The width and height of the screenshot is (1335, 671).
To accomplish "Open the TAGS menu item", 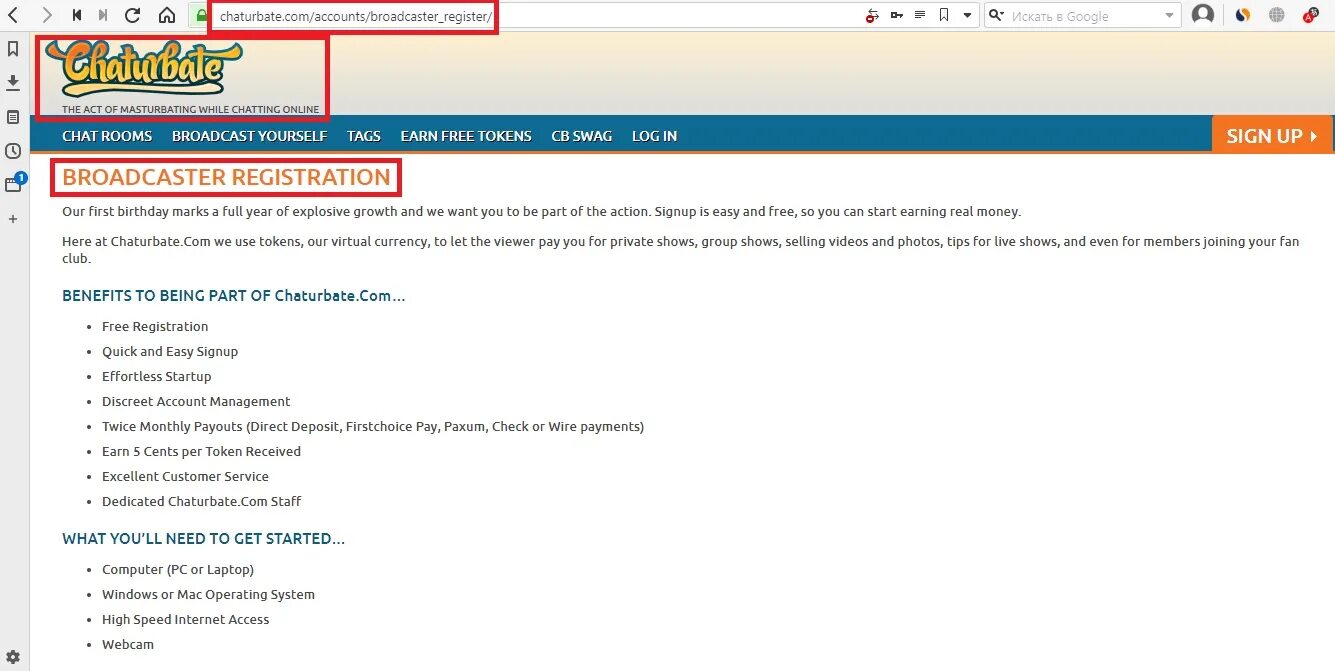I will click(364, 136).
